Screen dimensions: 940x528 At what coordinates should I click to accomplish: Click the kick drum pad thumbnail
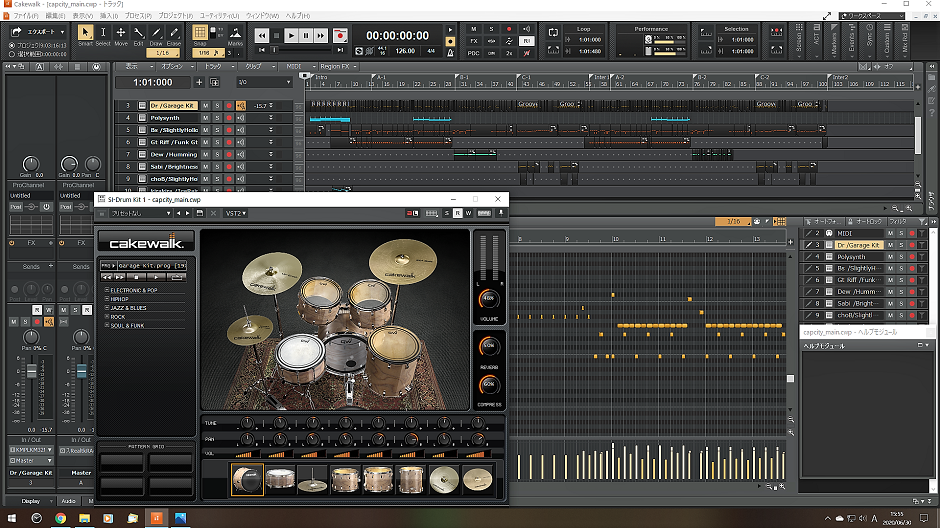pos(247,480)
